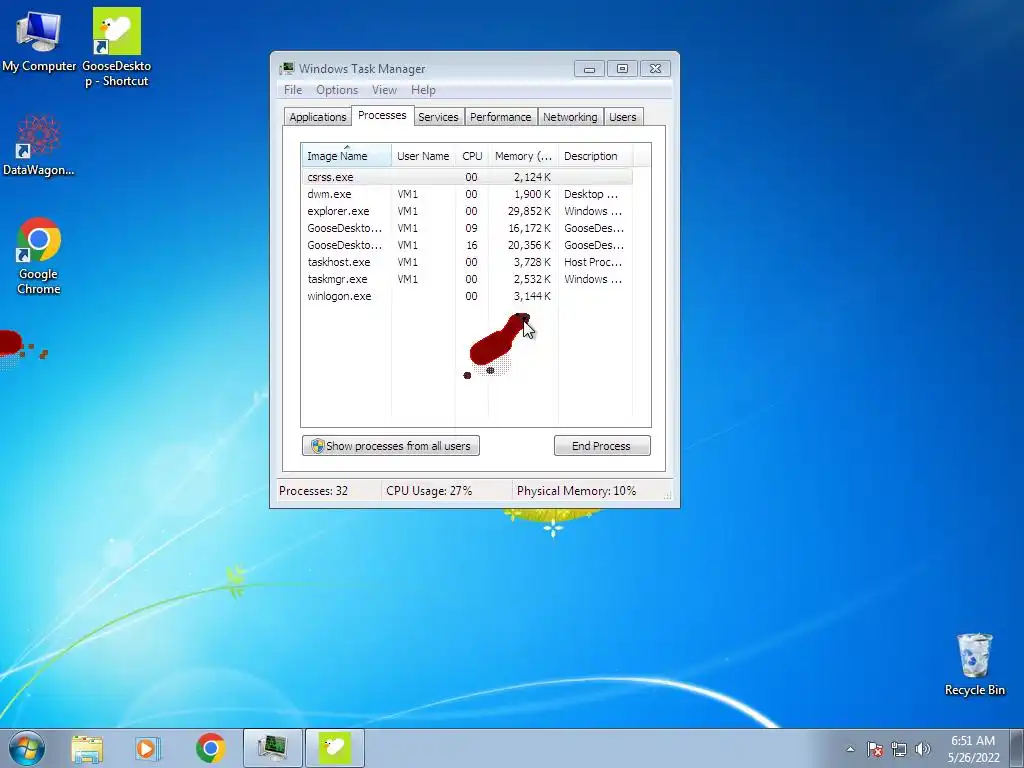Select the Recycle Bin desktop icon

[x=974, y=664]
